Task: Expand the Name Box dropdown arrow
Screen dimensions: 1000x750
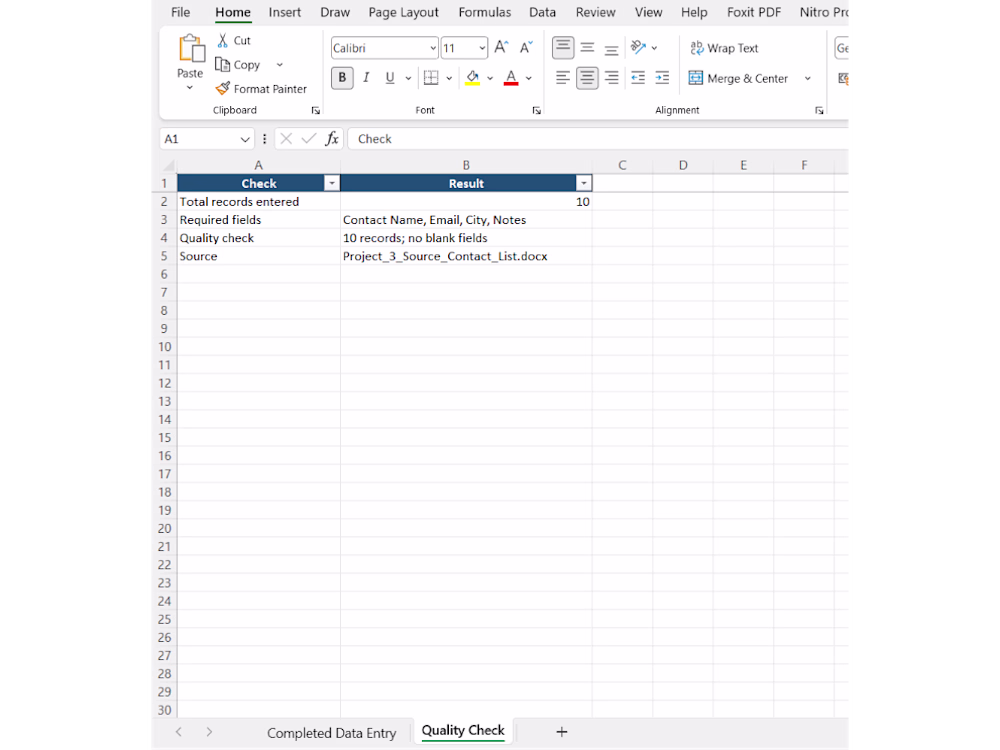Action: pos(245,139)
